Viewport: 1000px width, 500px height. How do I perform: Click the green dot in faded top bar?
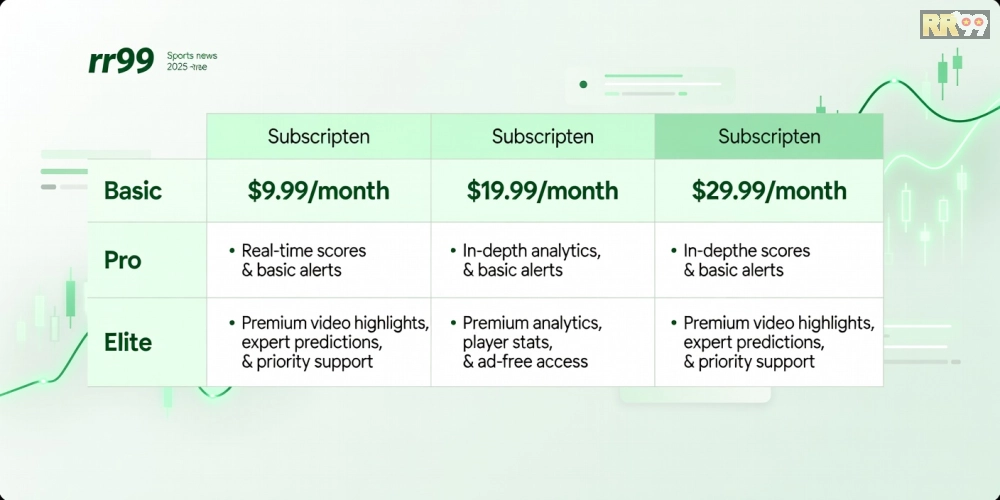coord(583,84)
